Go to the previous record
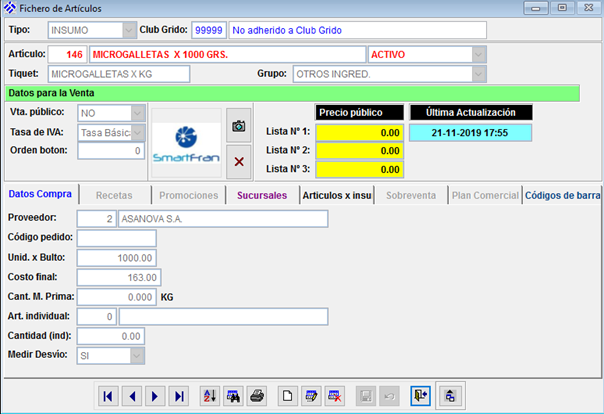Viewport: 604px width, 414px height. point(132,396)
